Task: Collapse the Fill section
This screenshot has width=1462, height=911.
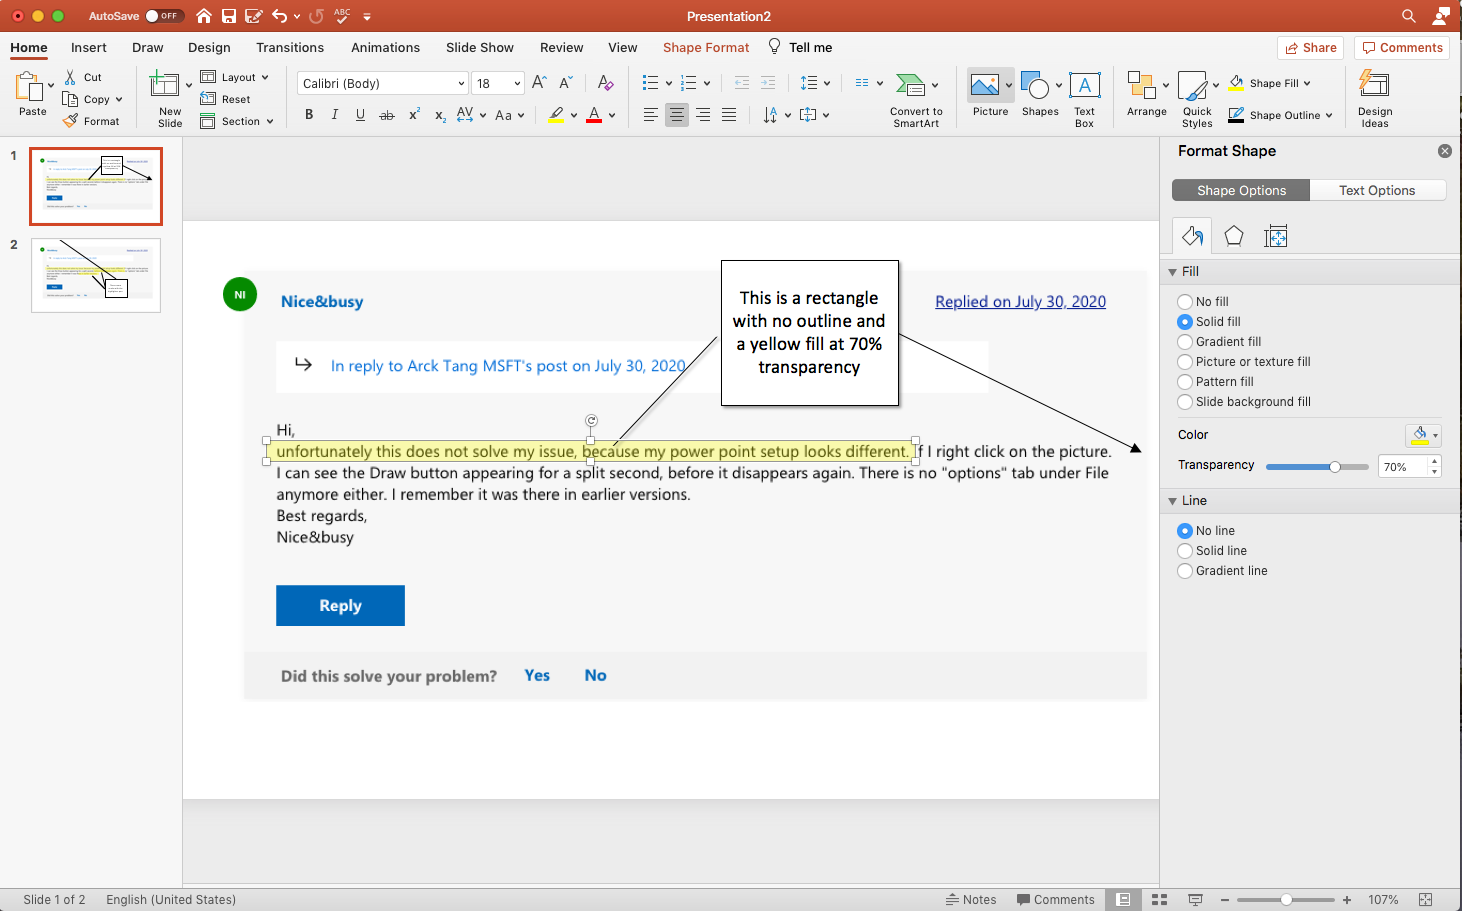Action: (1173, 272)
